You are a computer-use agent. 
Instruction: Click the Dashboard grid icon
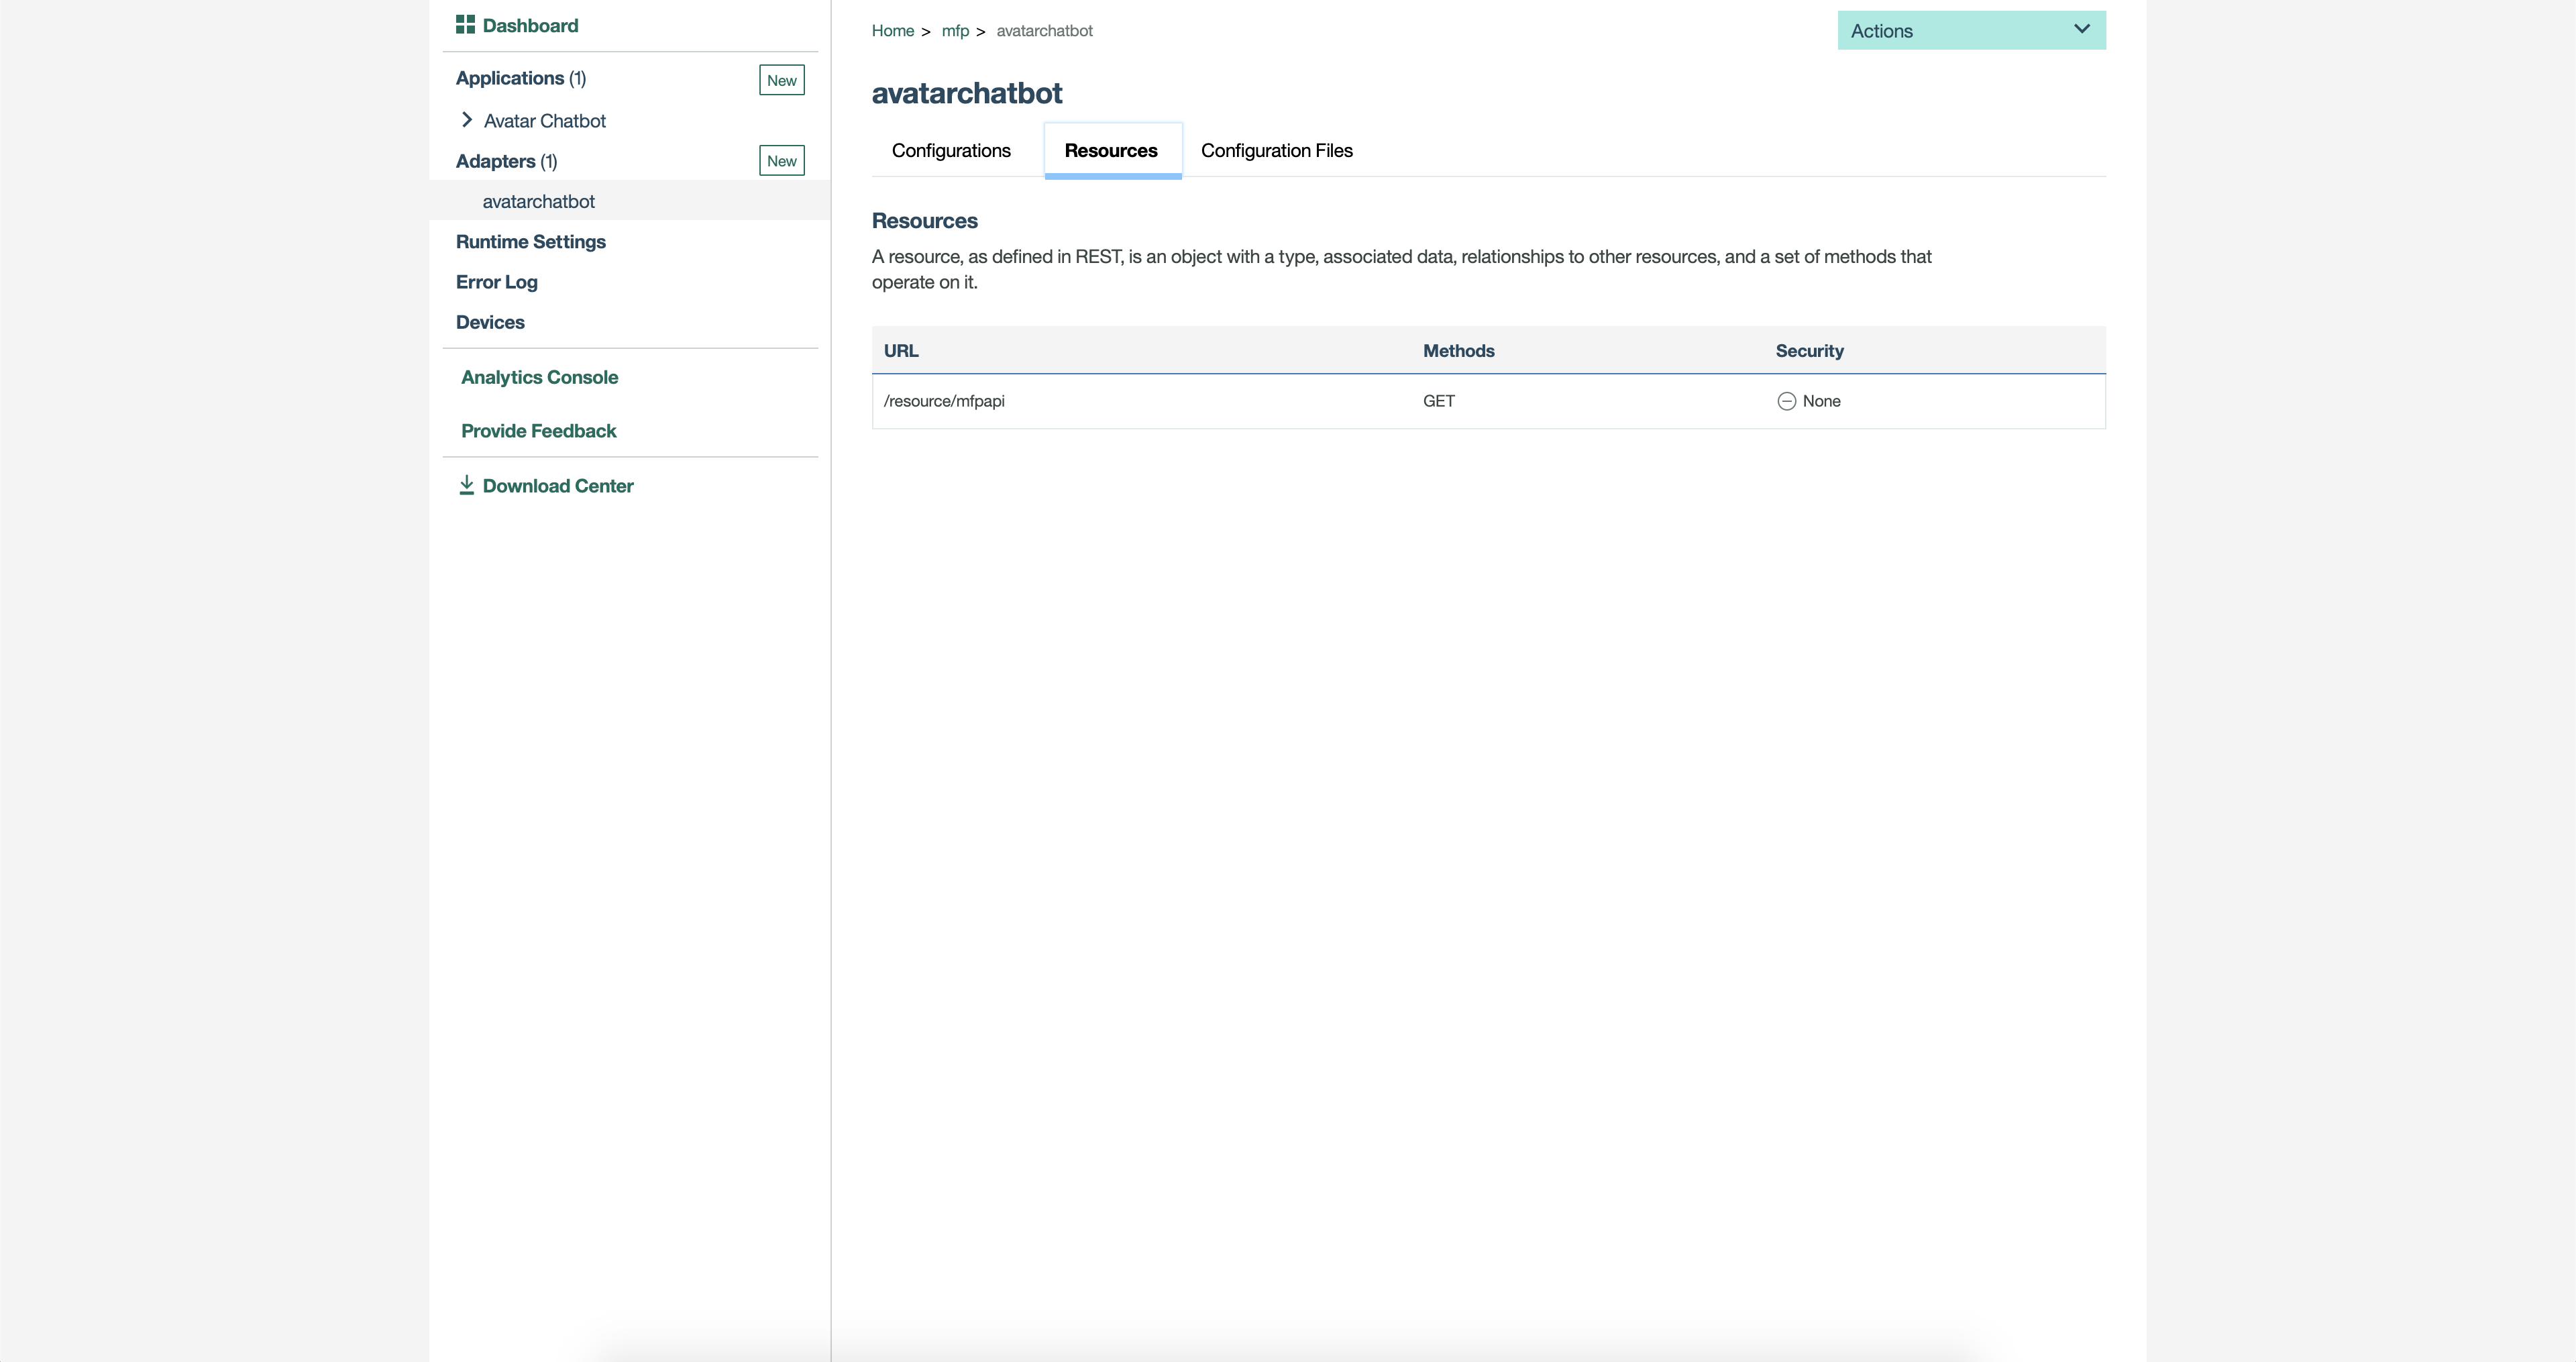(465, 25)
